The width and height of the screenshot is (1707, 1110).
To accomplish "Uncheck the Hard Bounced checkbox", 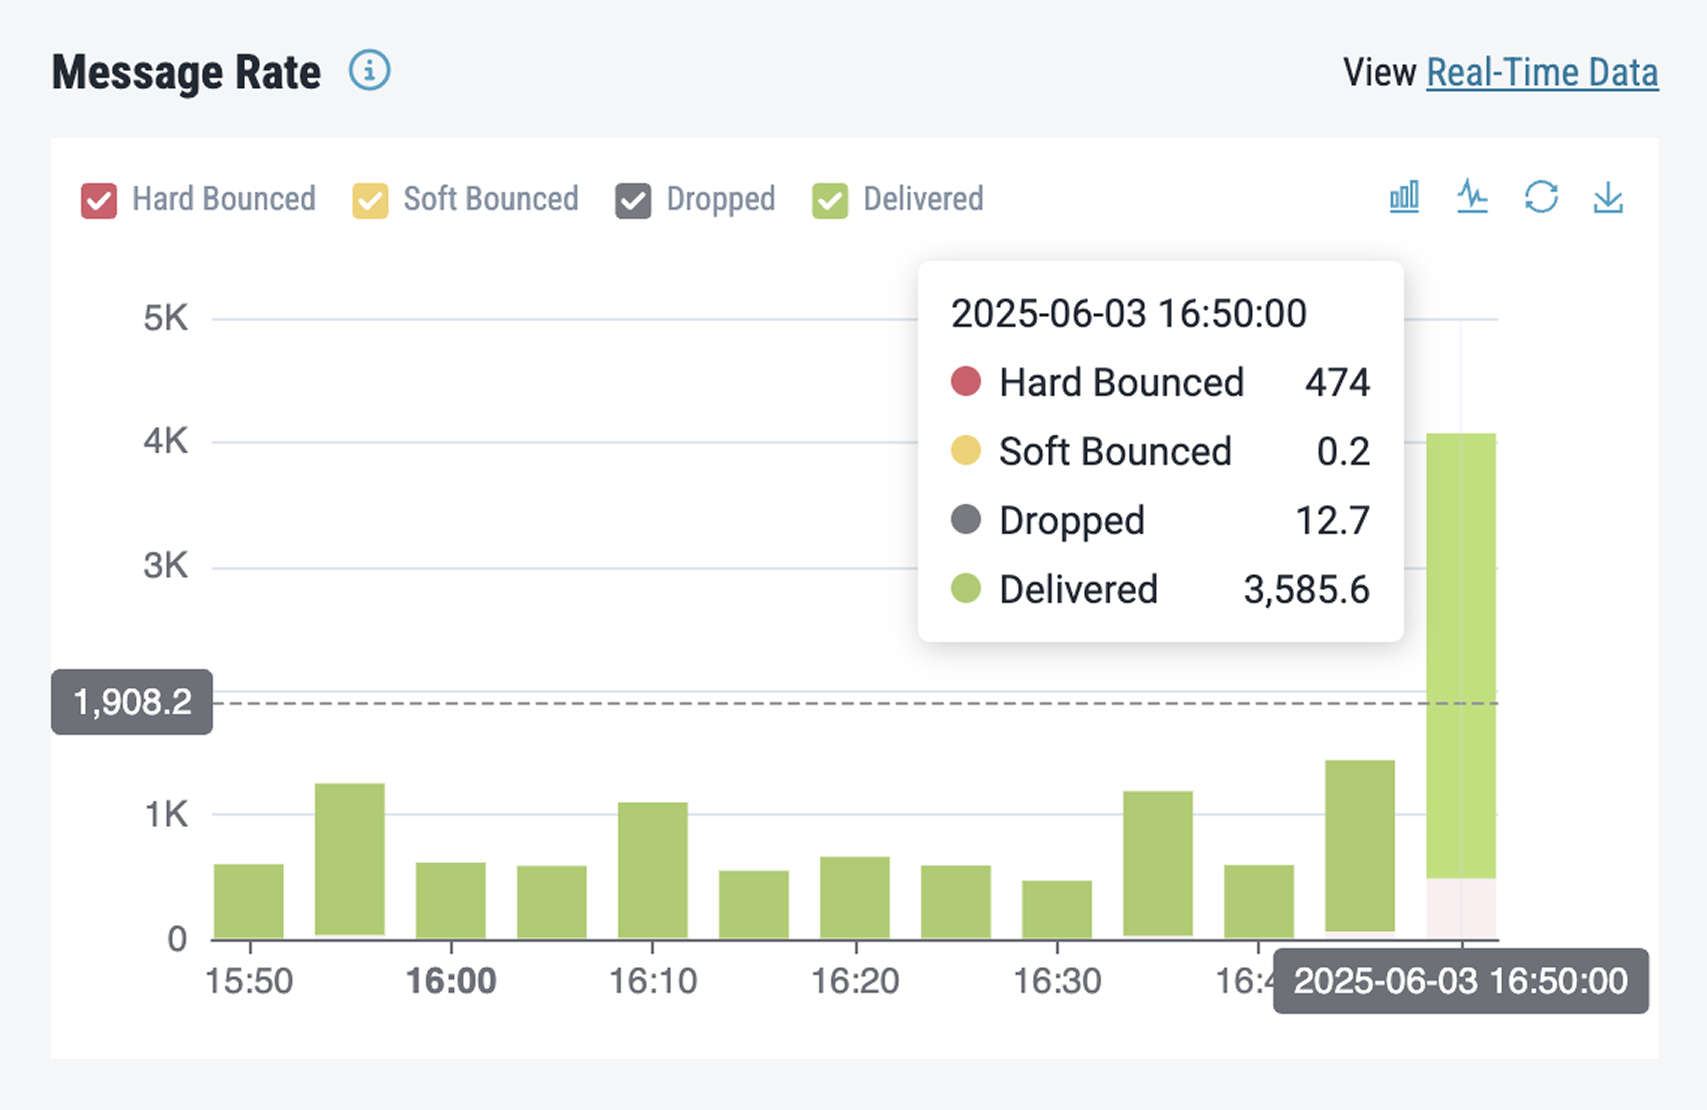I will point(99,200).
